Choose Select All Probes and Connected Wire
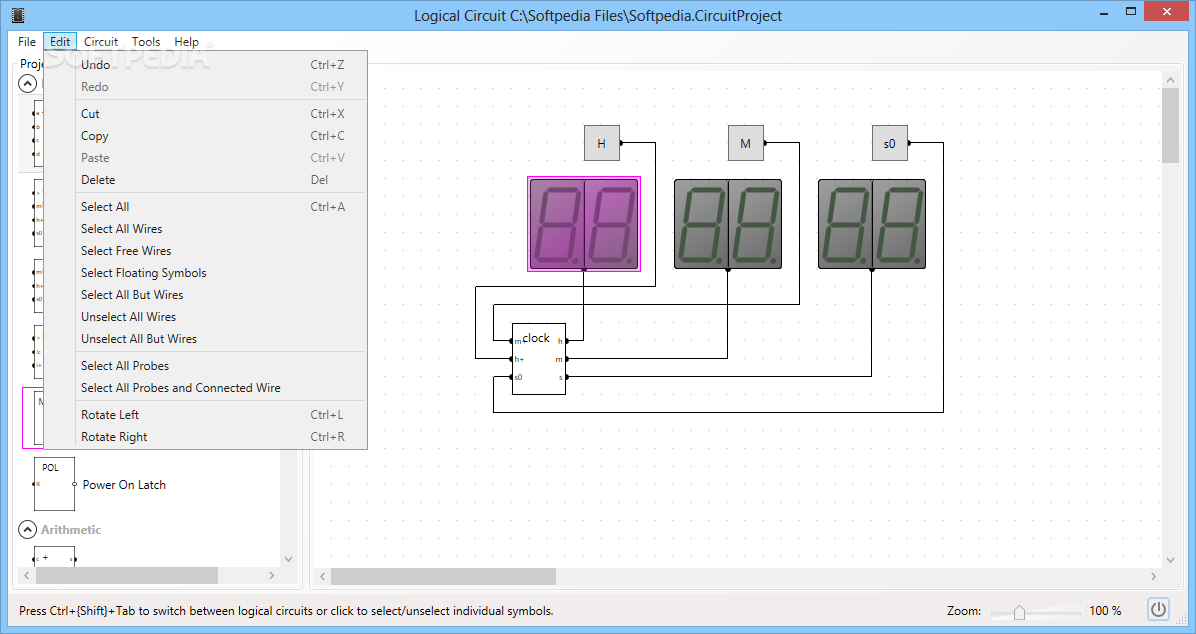 pos(206,388)
